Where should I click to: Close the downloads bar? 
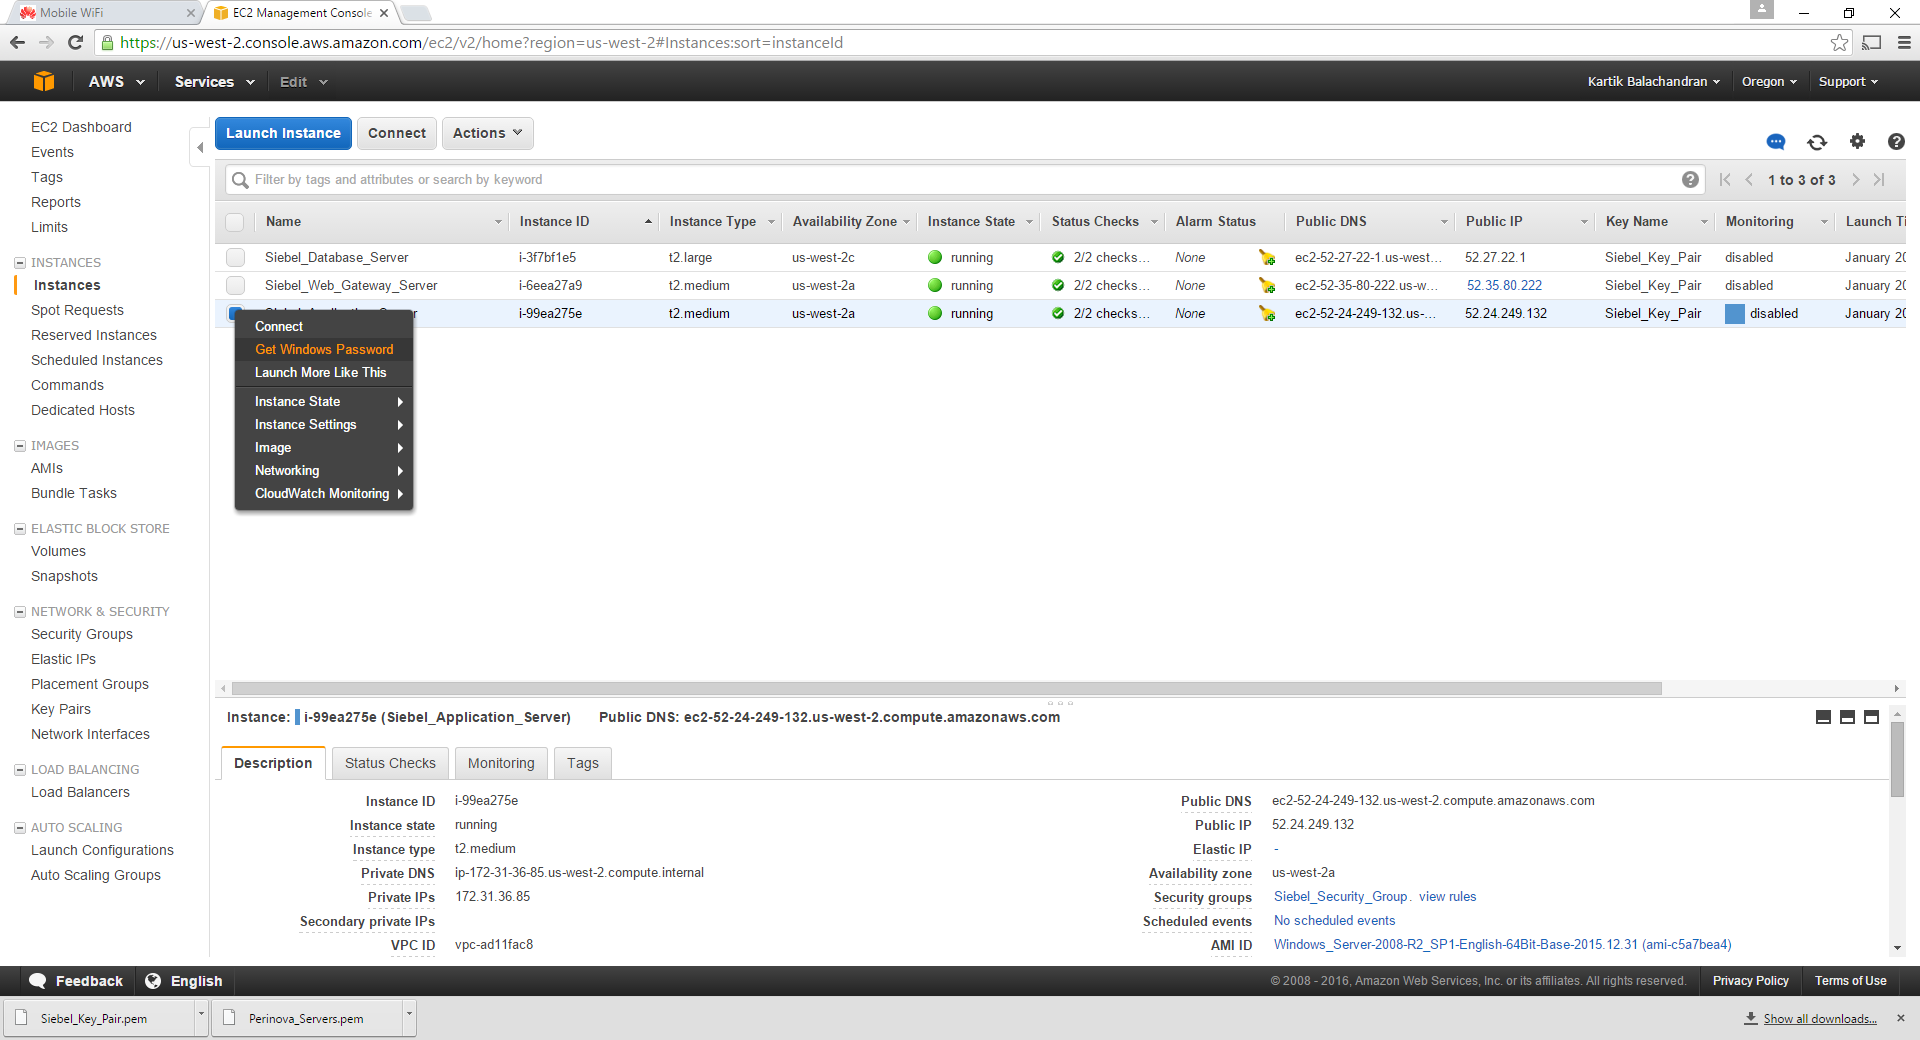point(1901,1018)
